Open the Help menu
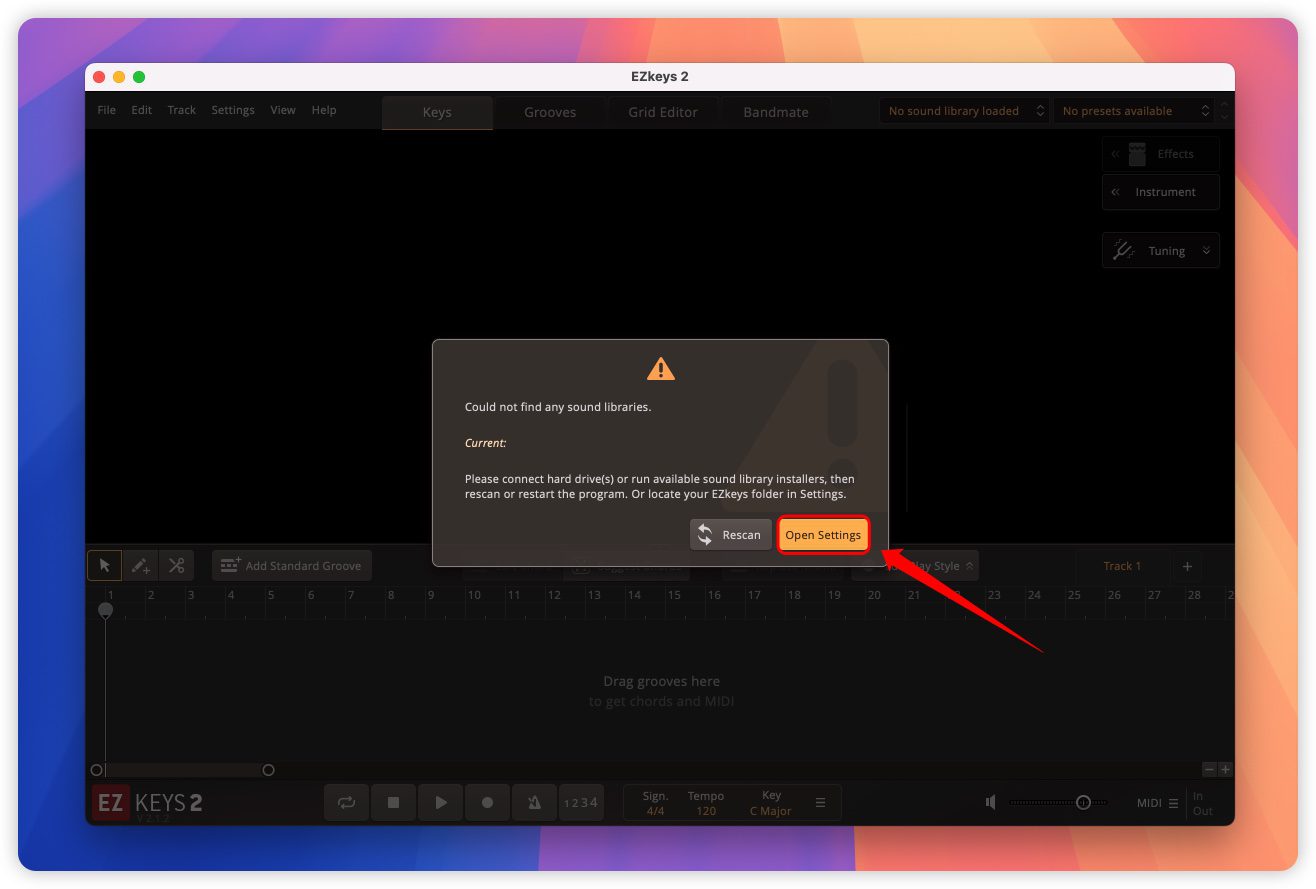1316x889 pixels. point(324,110)
